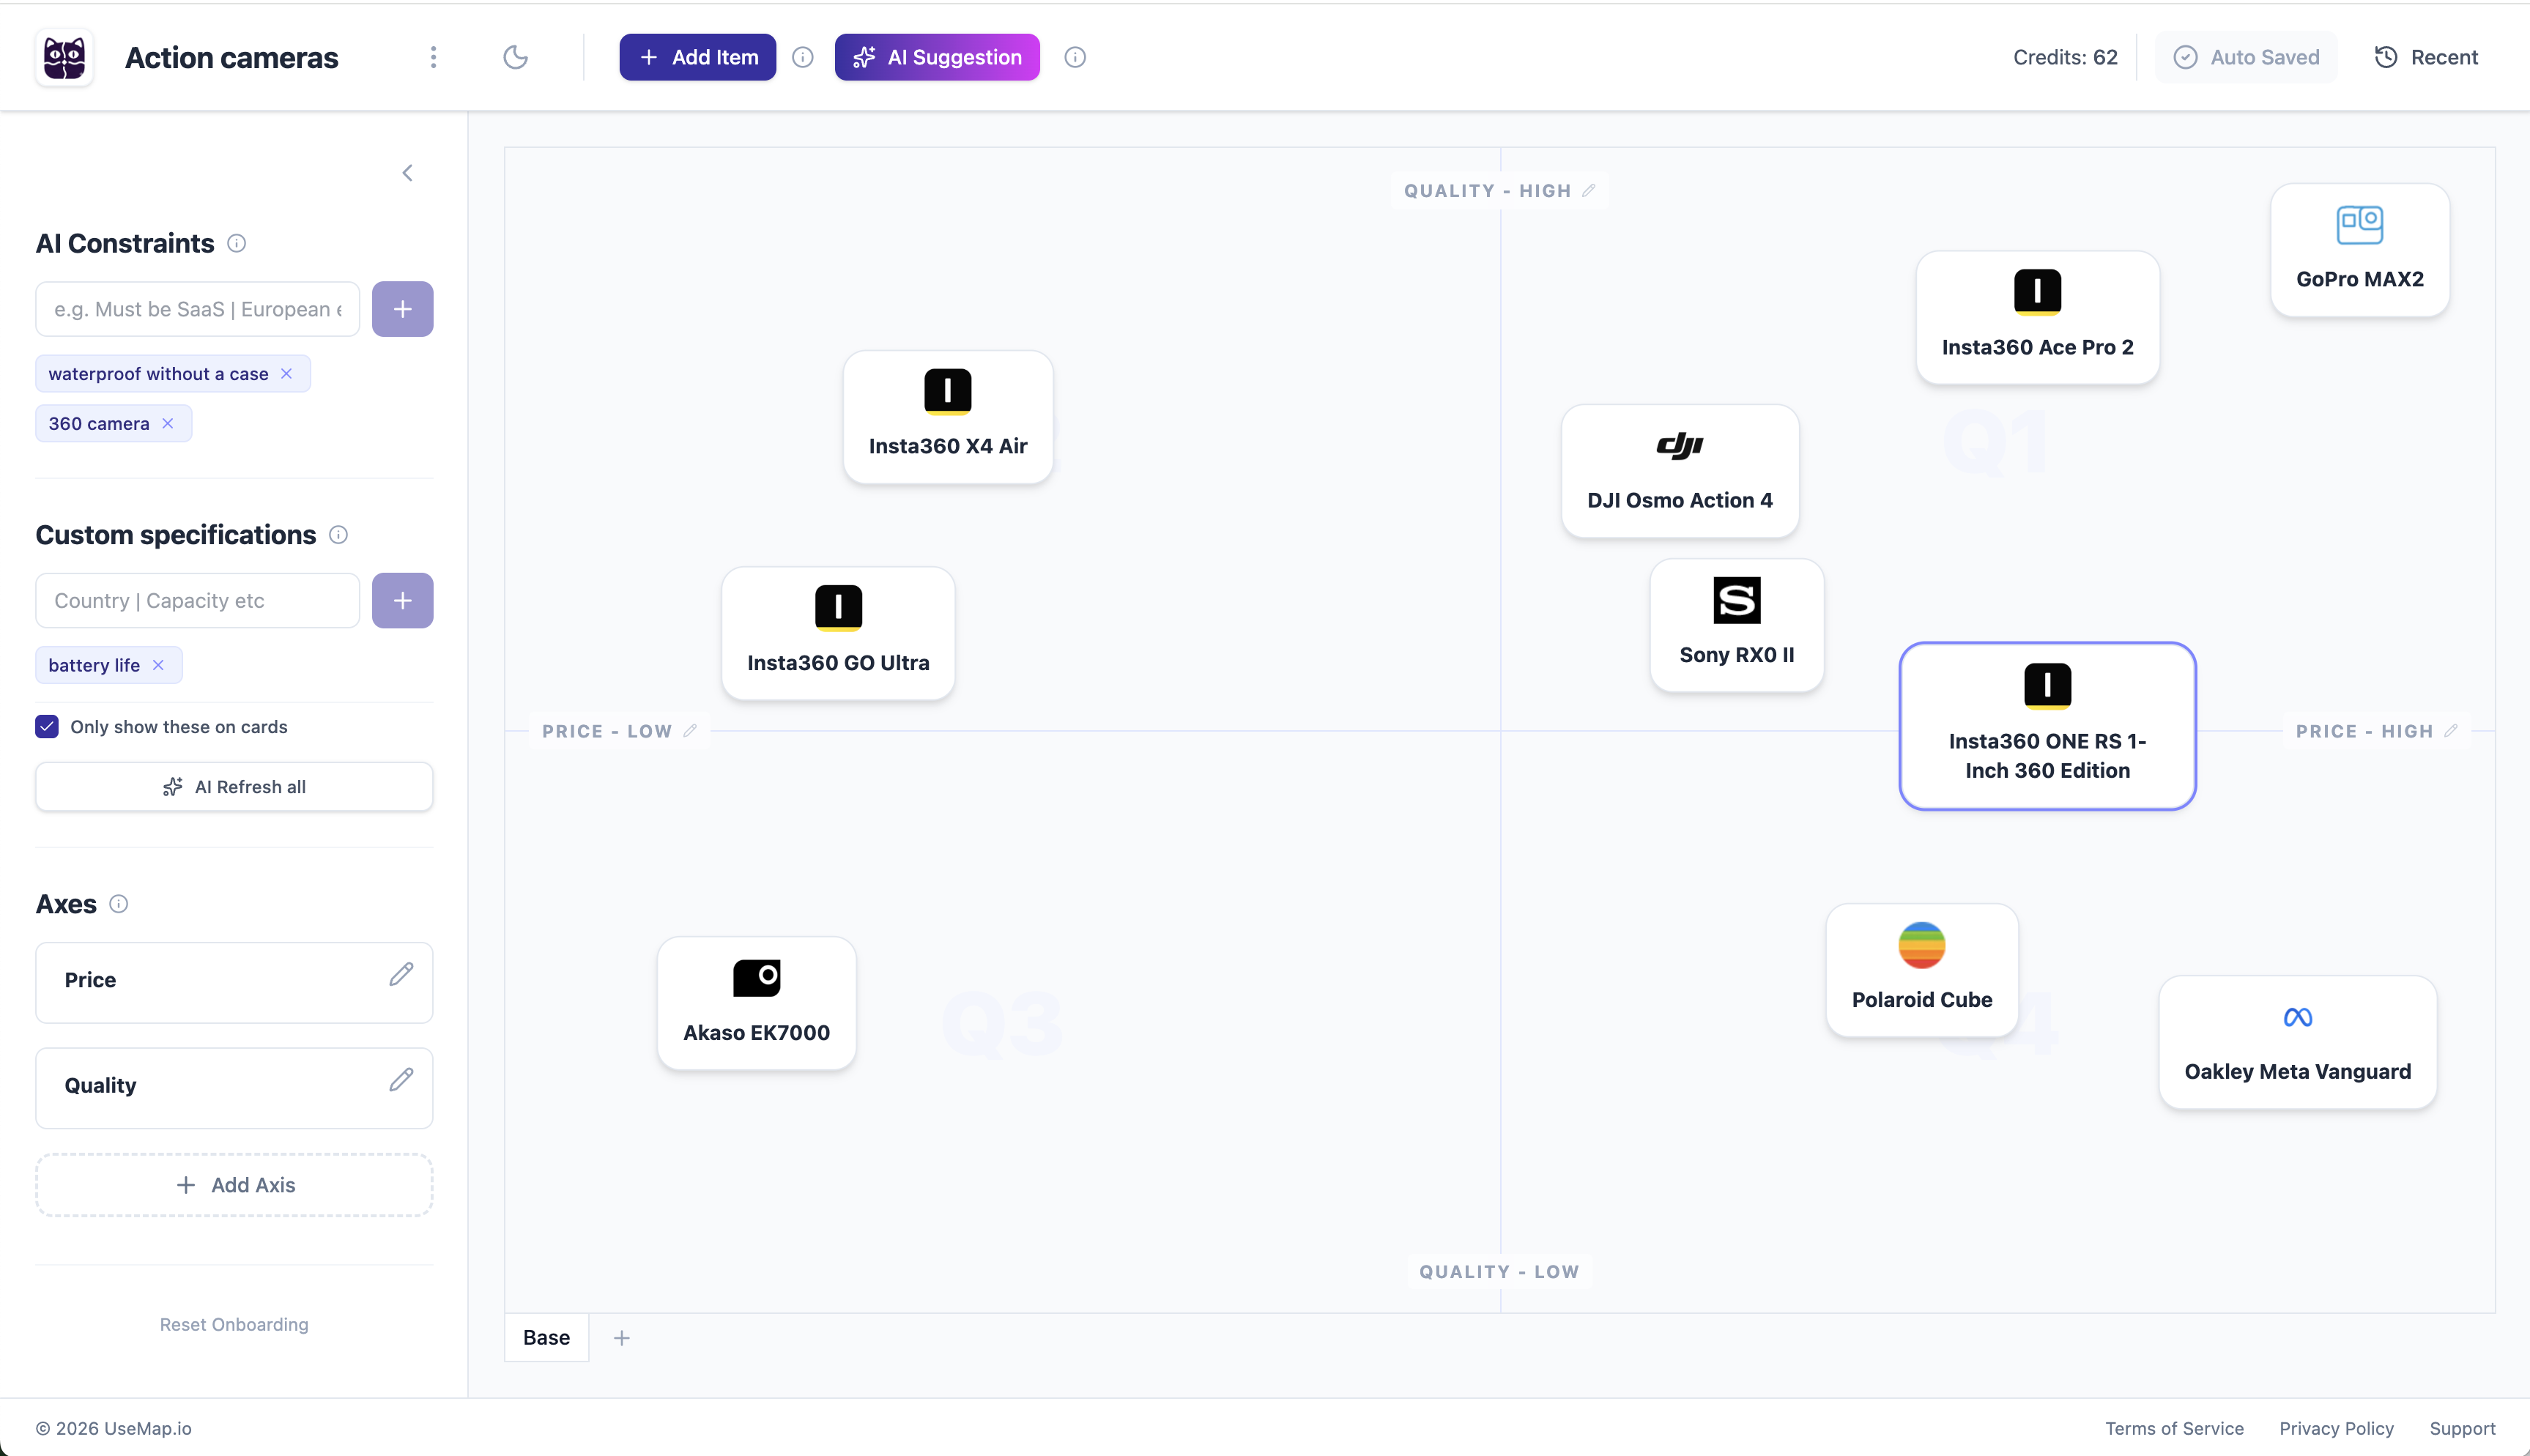The width and height of the screenshot is (2530, 1456).
Task: Click AI Refresh all
Action: 234,786
